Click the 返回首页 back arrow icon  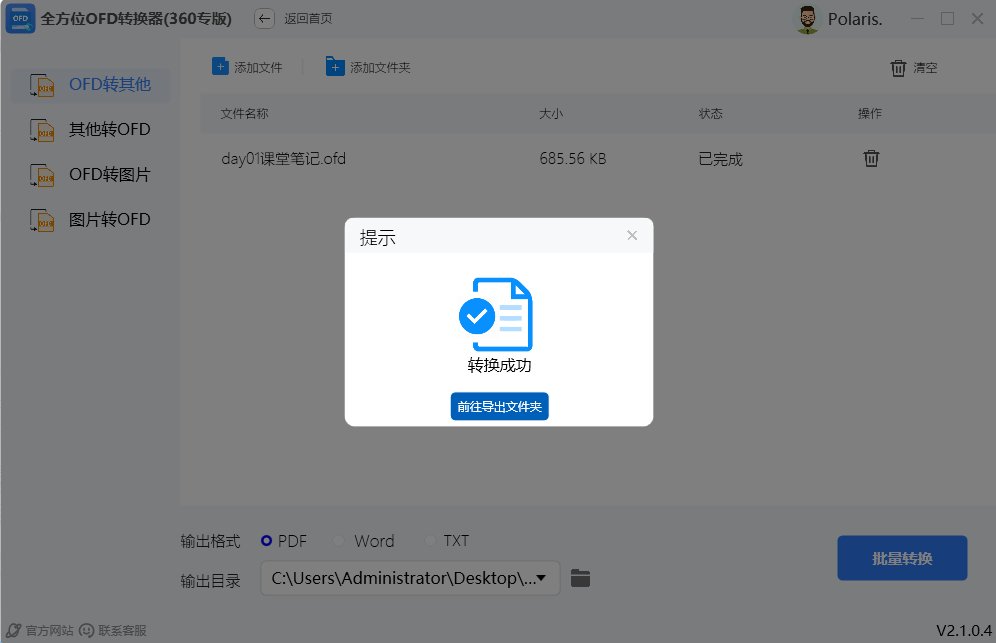pos(263,18)
